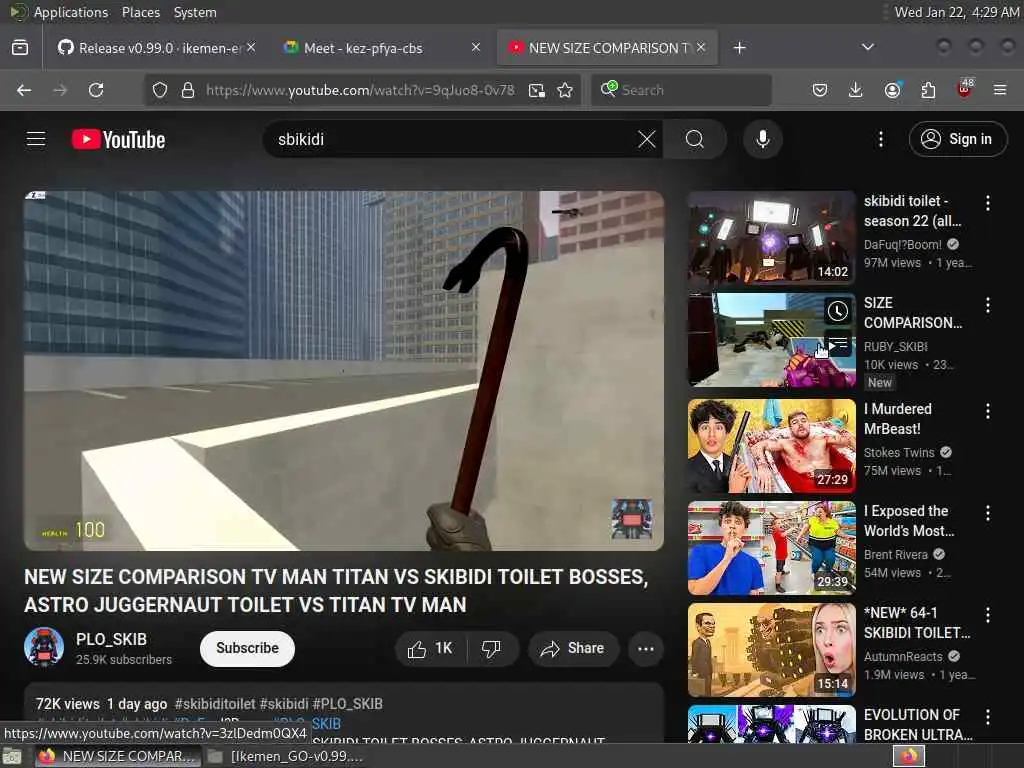
Task: Open the tracking protection shield icon
Action: [x=160, y=90]
